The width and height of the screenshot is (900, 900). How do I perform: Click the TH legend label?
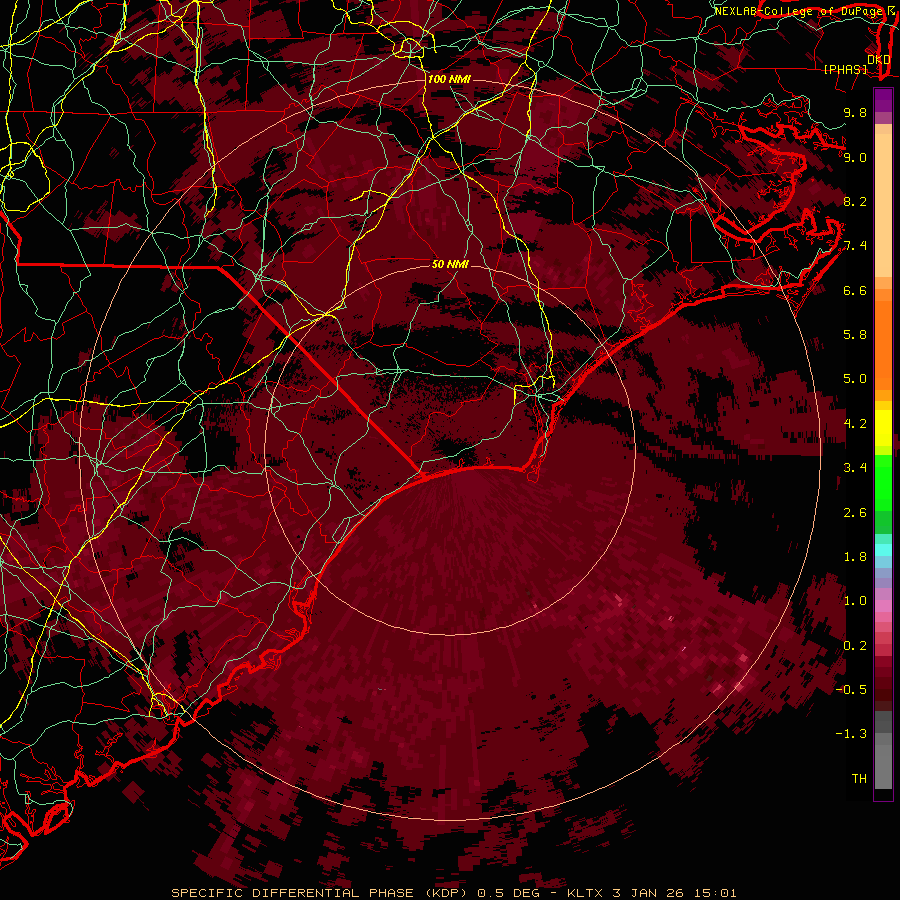[x=859, y=779]
